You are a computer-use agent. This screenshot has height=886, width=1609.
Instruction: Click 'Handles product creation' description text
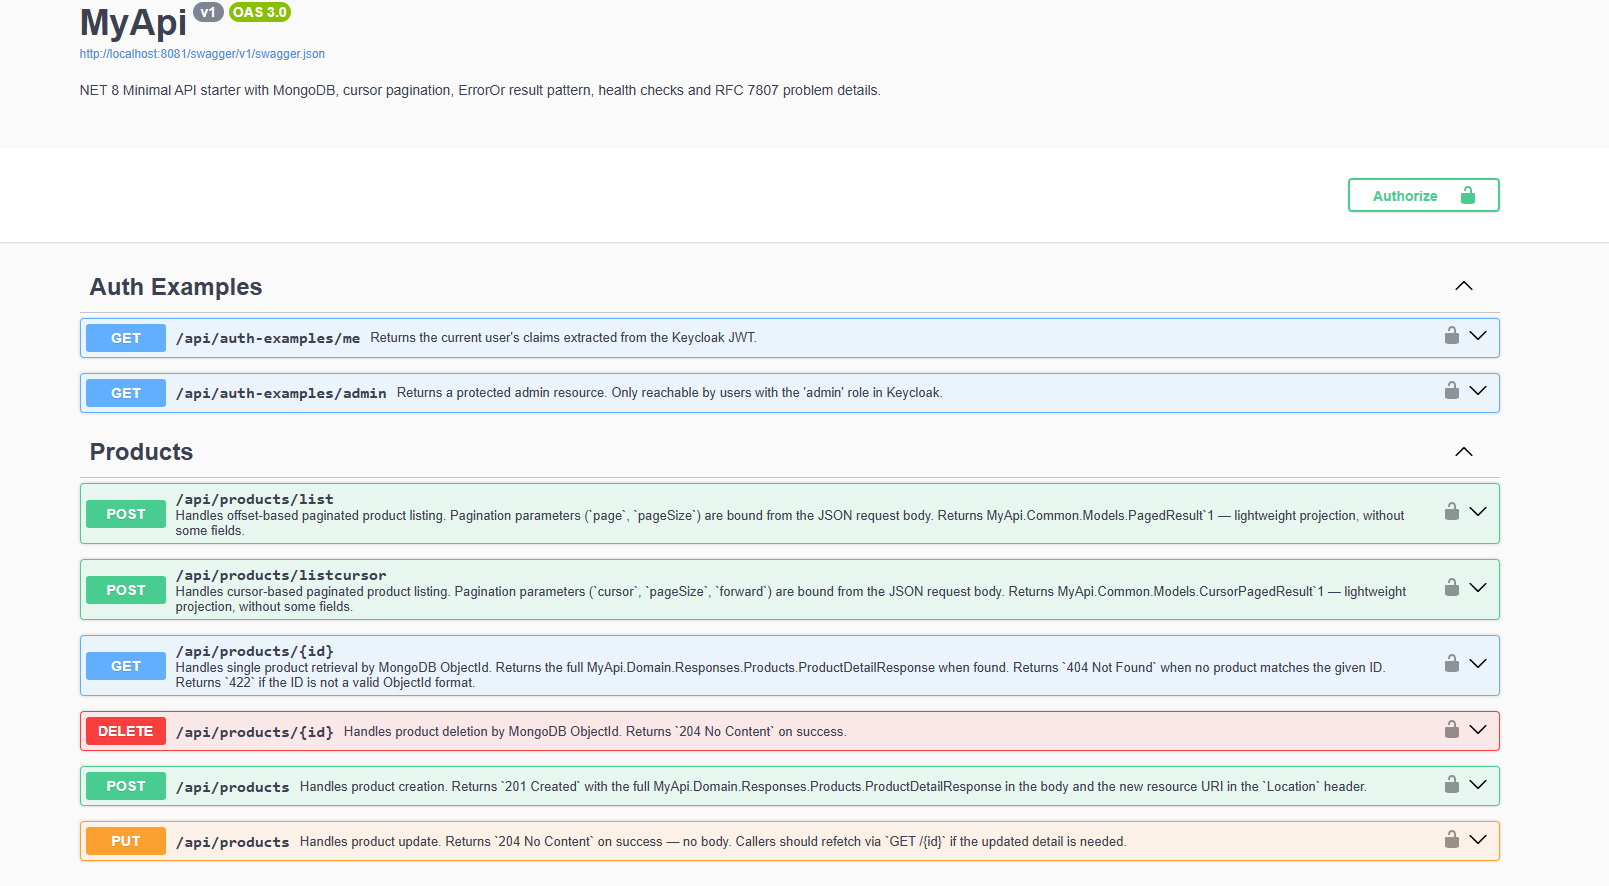pos(833,787)
